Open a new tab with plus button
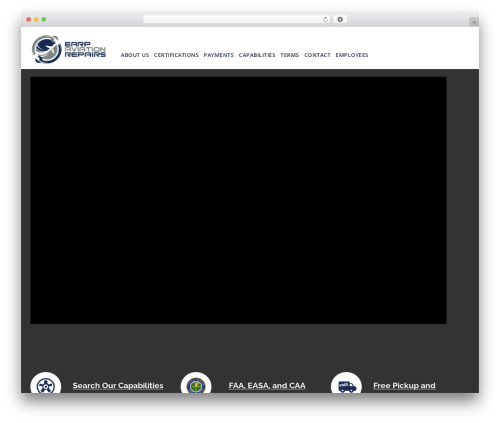Screen dimensions: 500x423 tap(474, 22)
